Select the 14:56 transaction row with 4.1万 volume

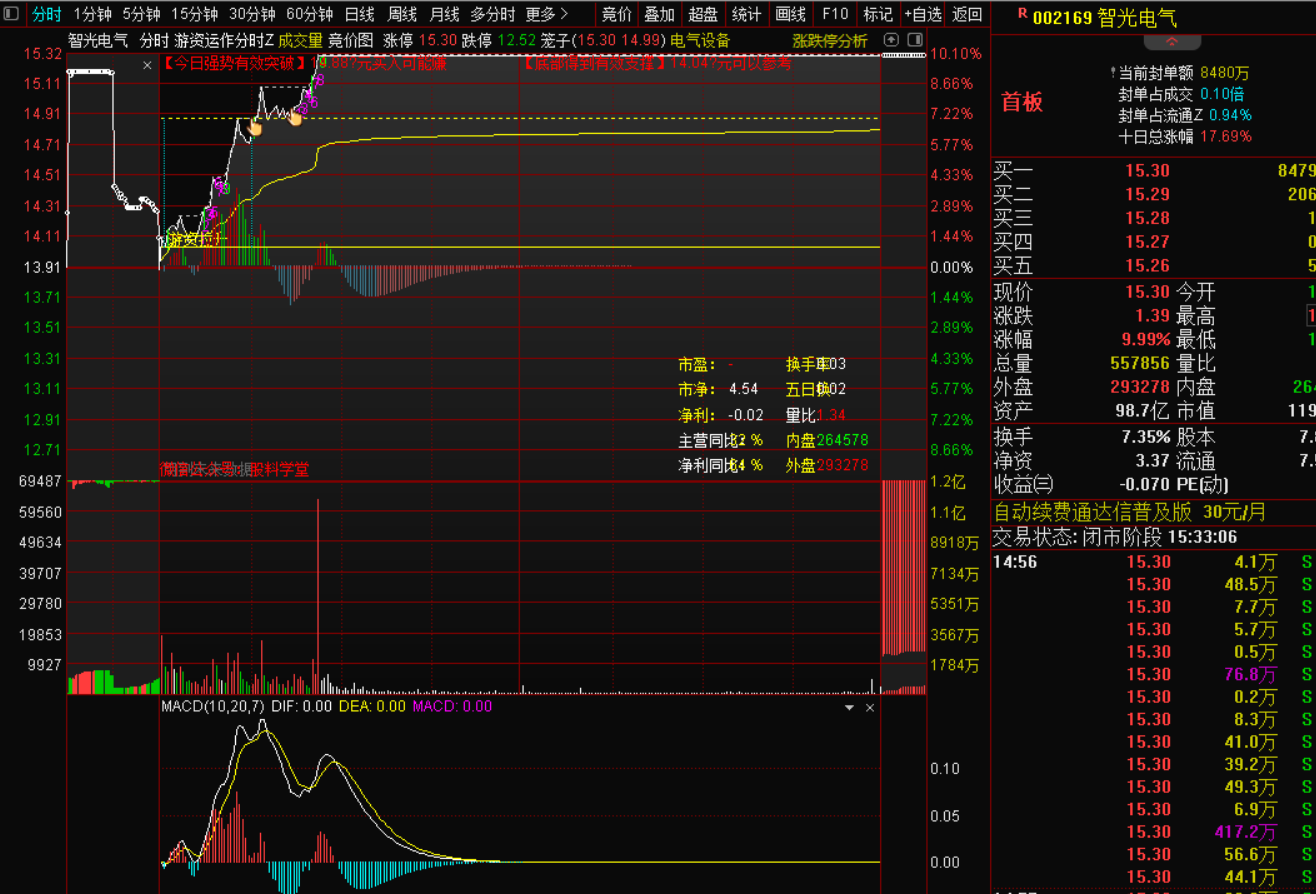(1150, 562)
